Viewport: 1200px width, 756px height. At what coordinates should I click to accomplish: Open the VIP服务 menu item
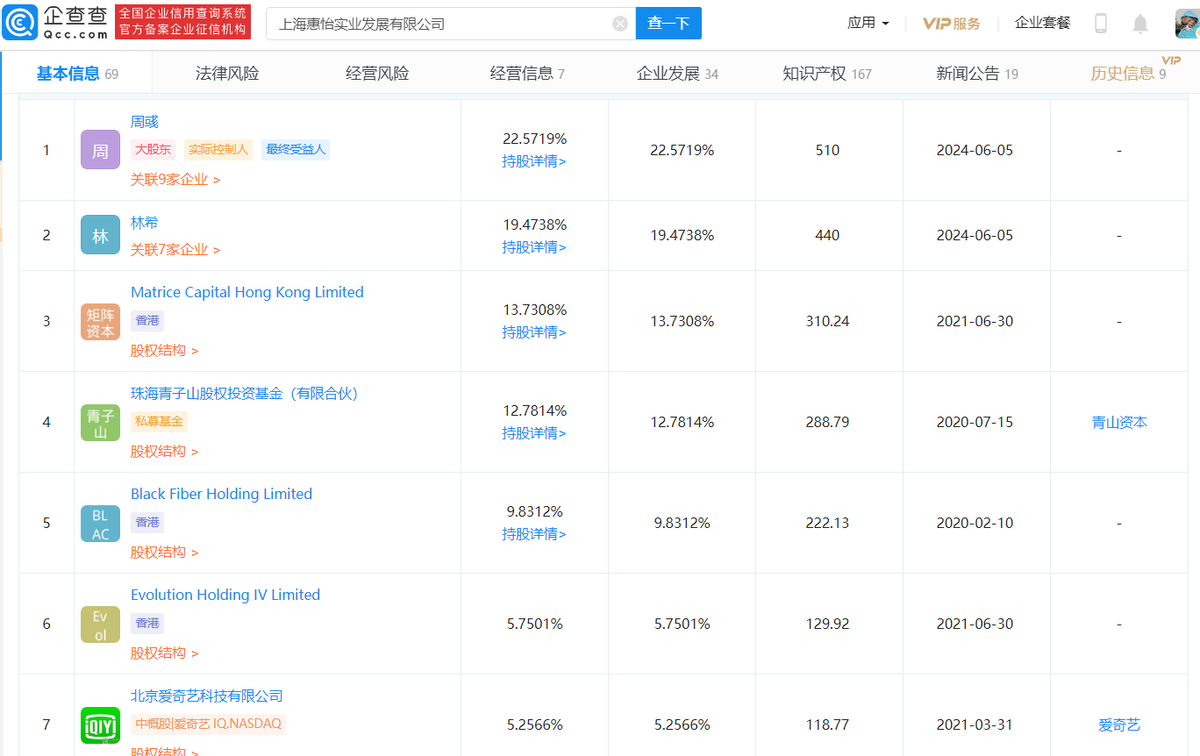tap(951, 23)
